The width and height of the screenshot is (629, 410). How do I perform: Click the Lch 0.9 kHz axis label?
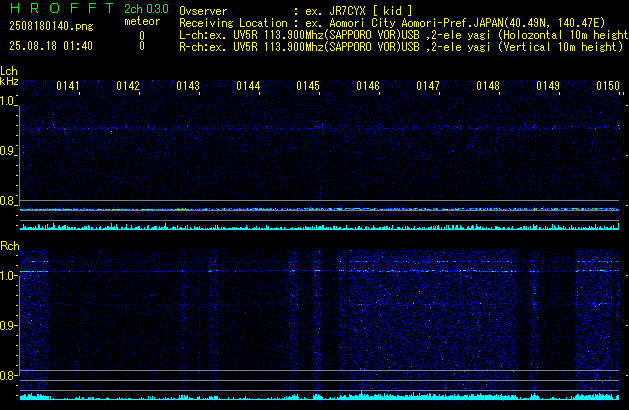[x=8, y=151]
